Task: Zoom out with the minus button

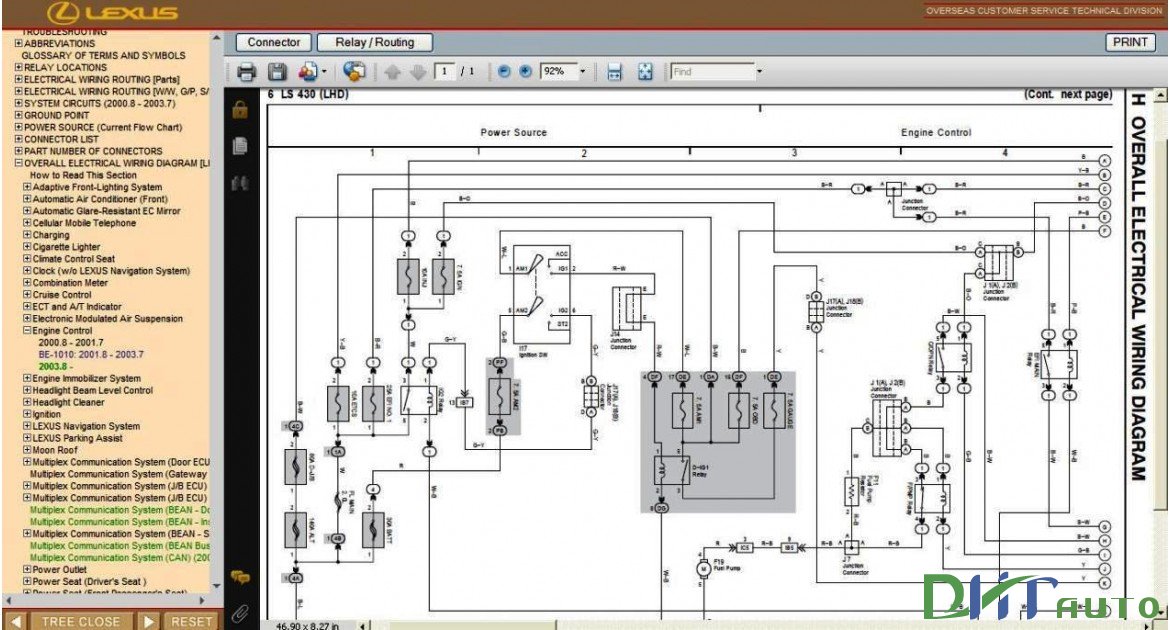Action: point(504,72)
